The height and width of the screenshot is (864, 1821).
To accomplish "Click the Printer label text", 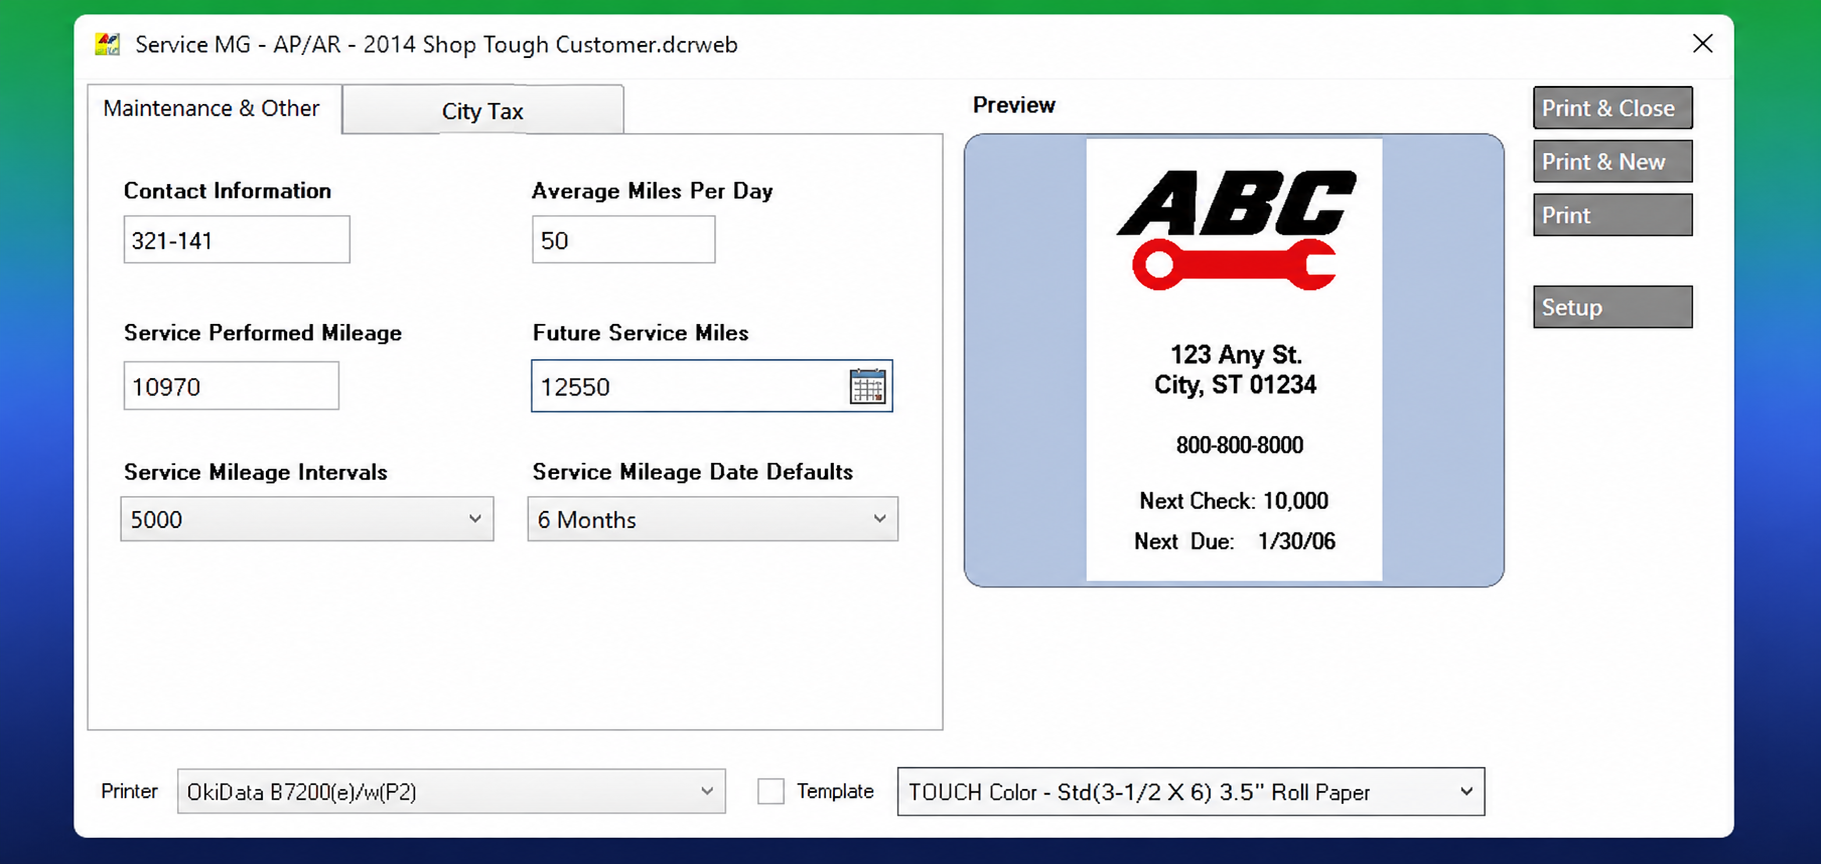I will pos(129,791).
